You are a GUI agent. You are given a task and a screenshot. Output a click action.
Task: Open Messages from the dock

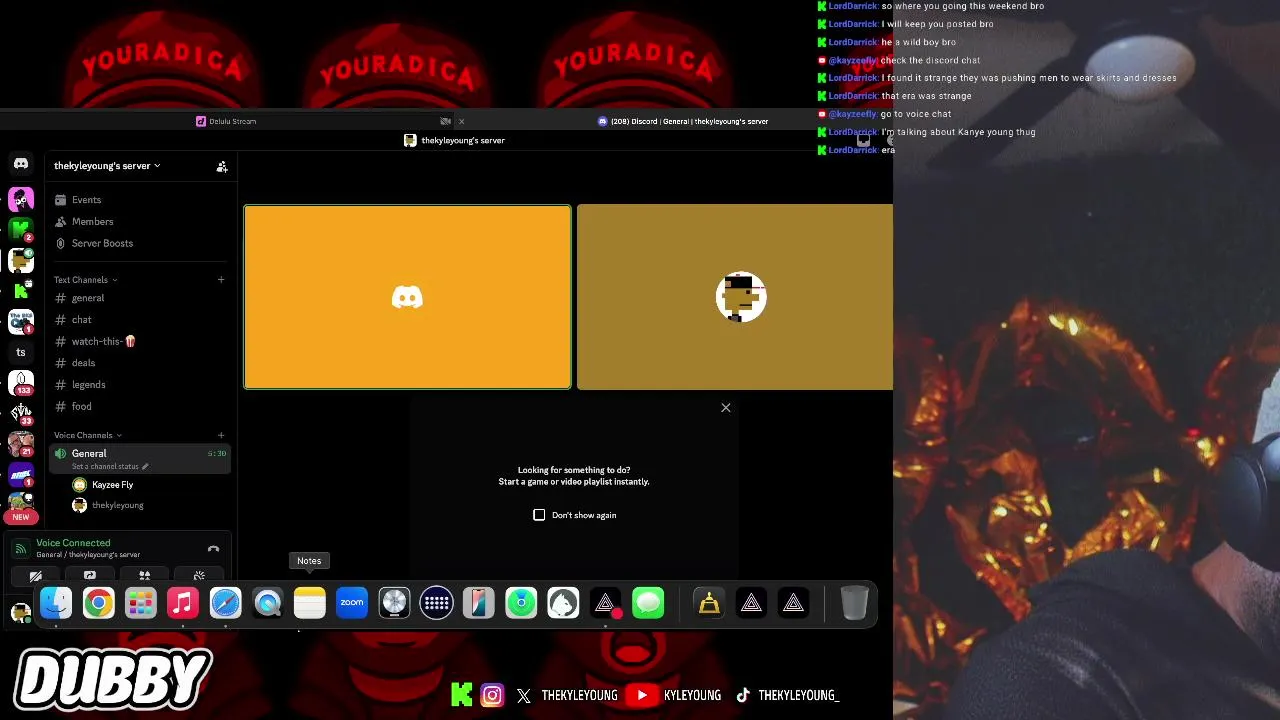tap(648, 603)
